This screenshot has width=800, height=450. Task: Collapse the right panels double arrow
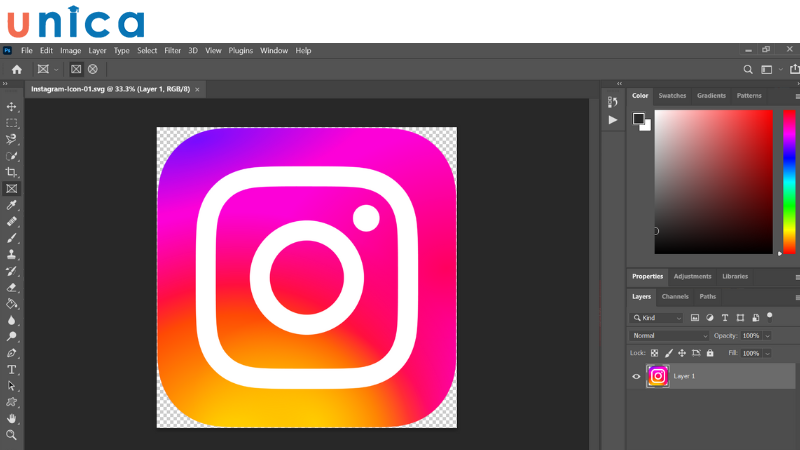click(x=619, y=84)
